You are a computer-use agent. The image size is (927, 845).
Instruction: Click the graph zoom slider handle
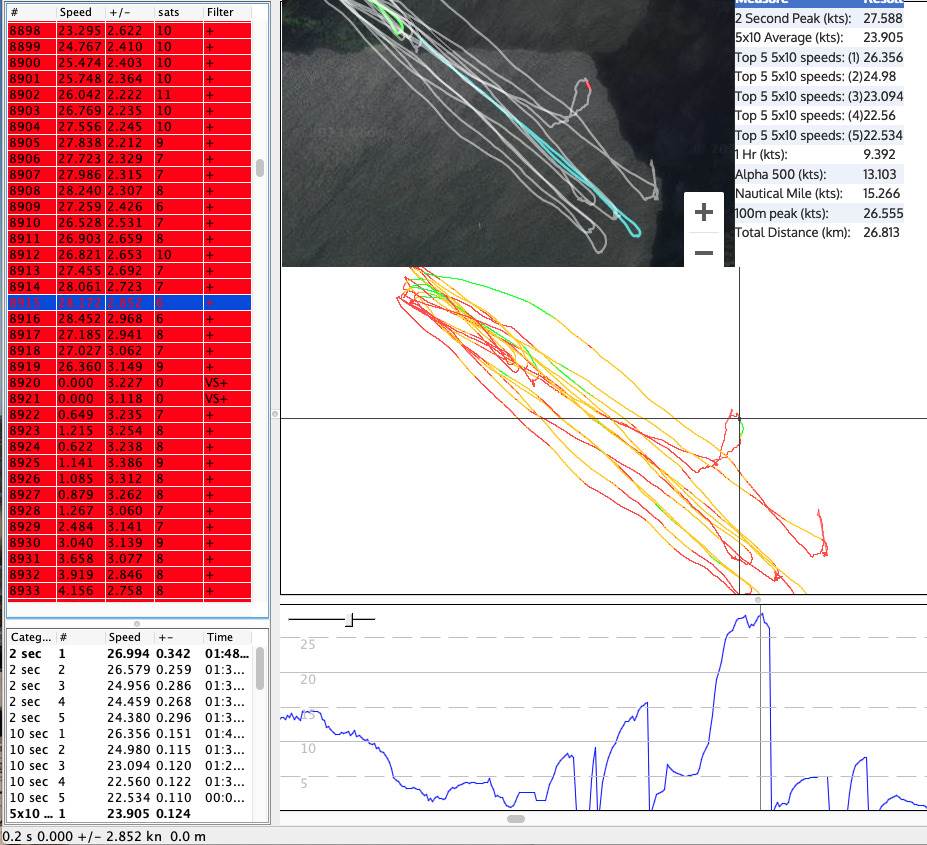(349, 620)
